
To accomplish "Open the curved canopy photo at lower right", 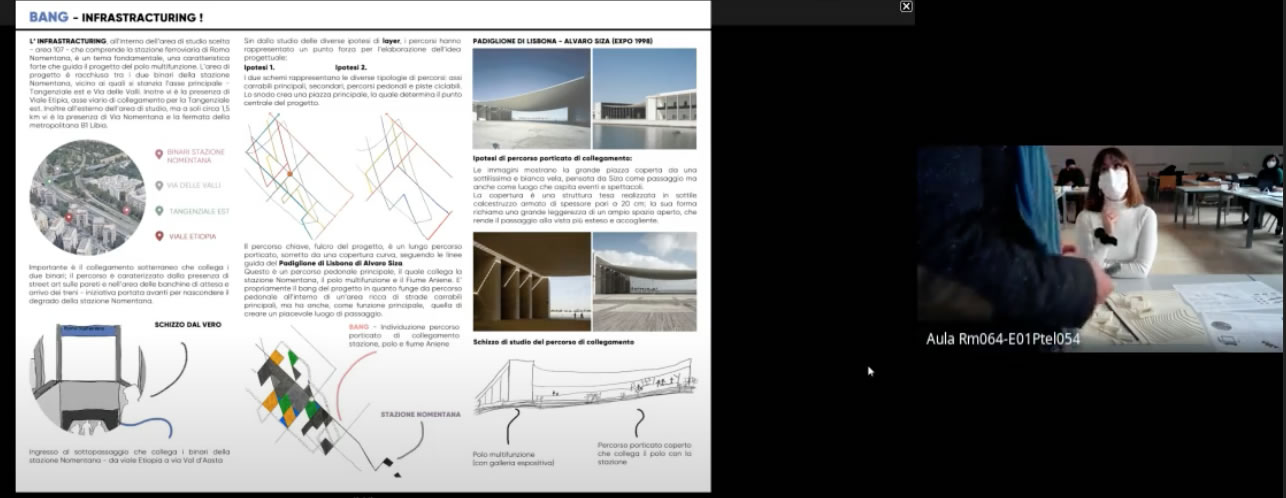I will pyautogui.click(x=645, y=281).
